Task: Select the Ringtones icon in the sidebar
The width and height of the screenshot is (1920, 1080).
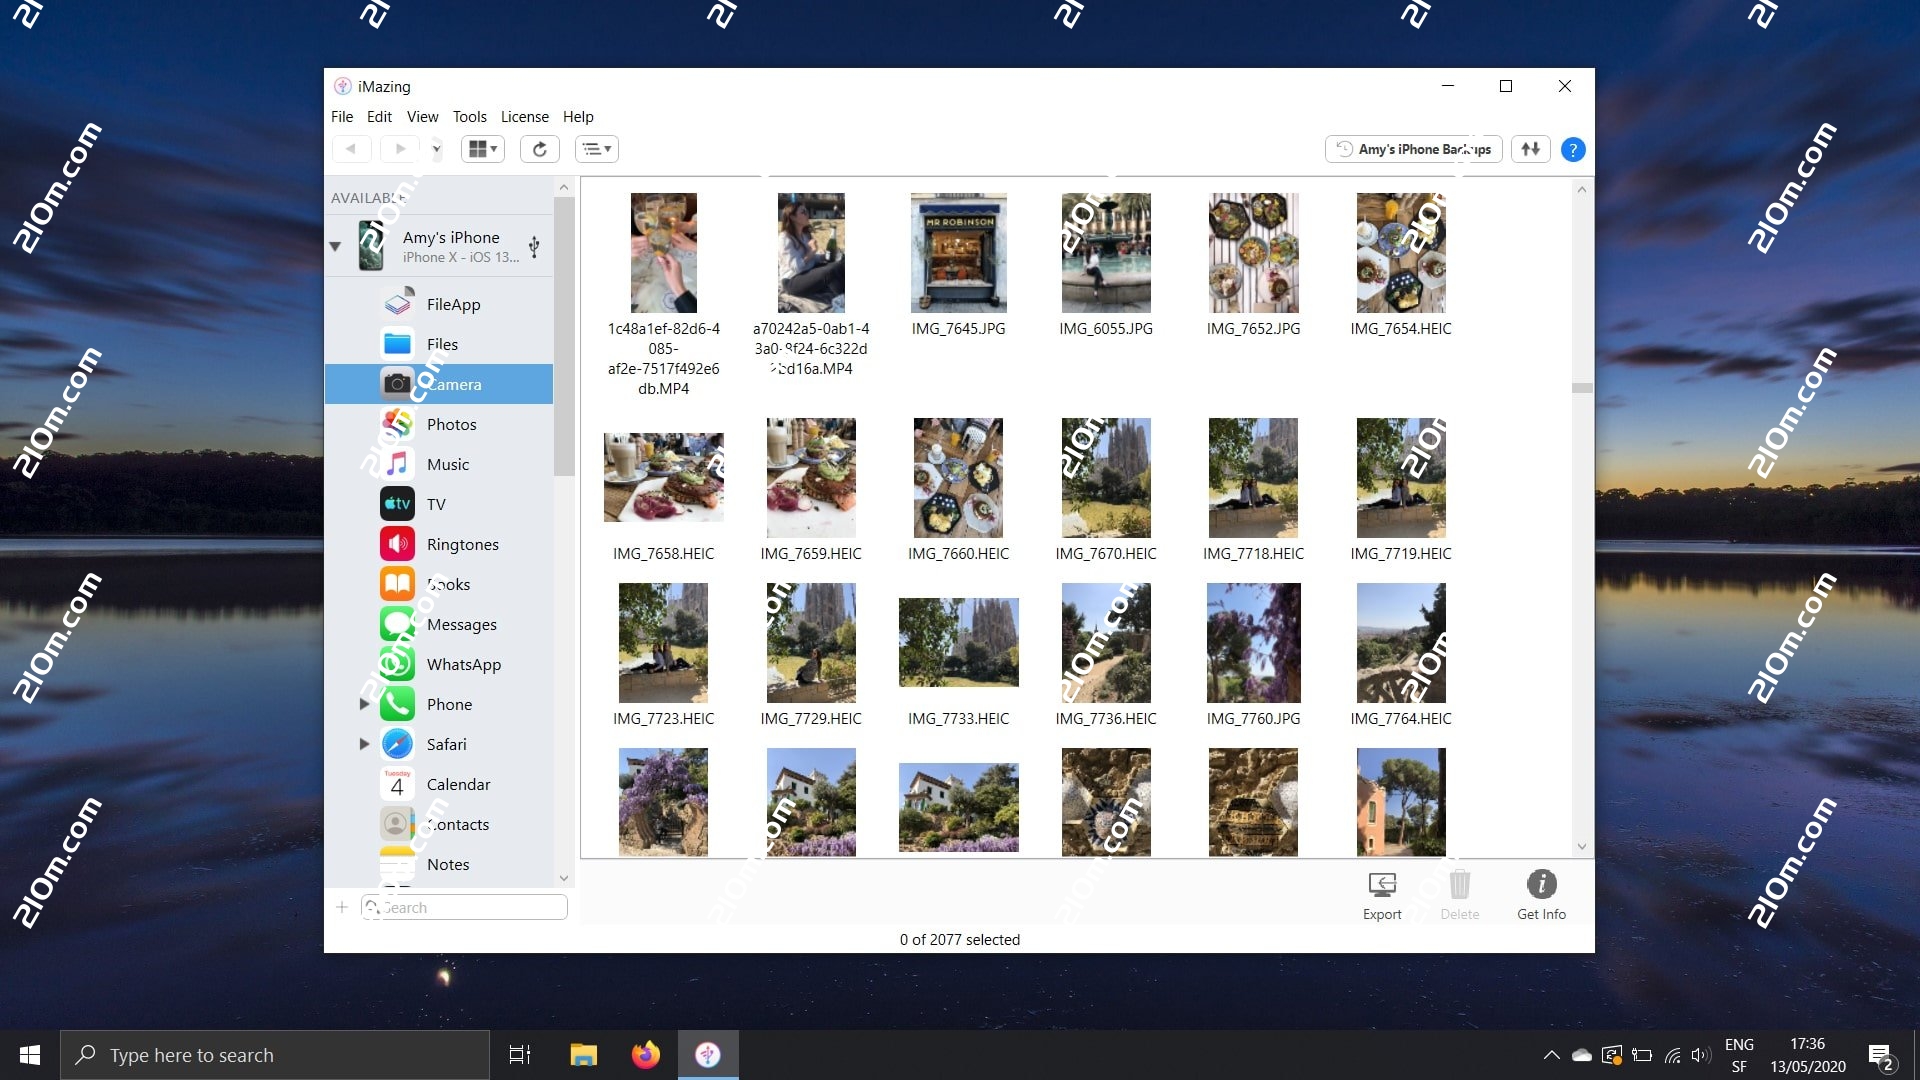Action: 397,544
